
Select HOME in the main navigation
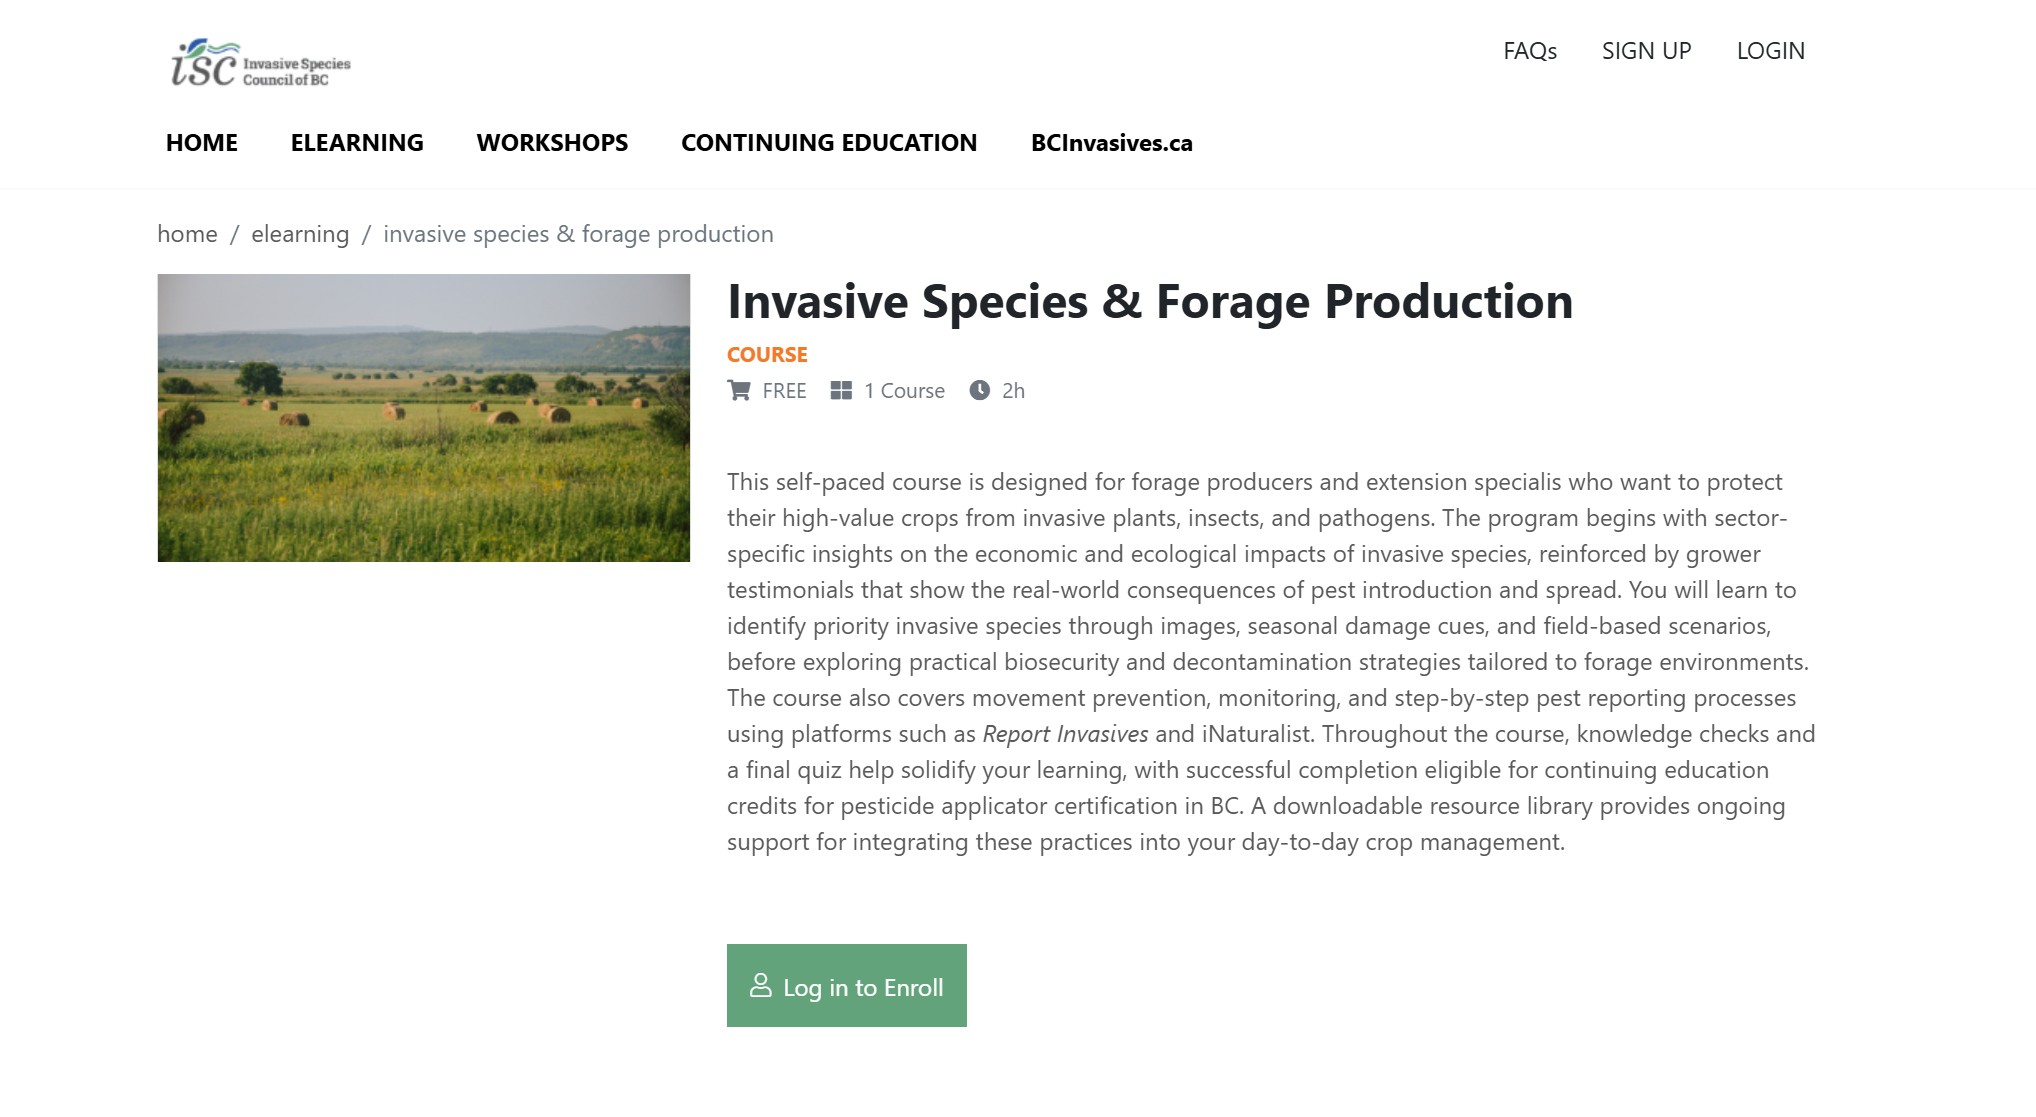pos(202,143)
